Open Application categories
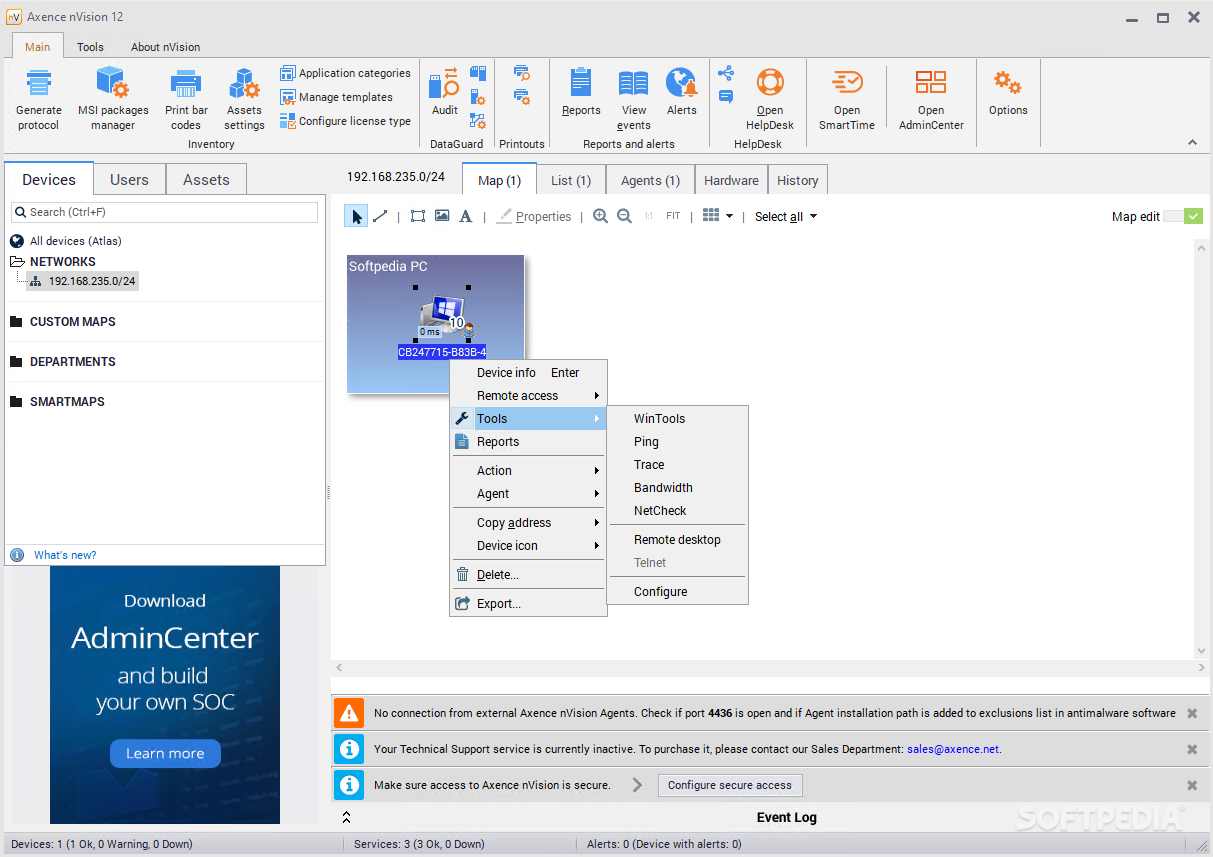This screenshot has width=1213, height=857. [345, 73]
